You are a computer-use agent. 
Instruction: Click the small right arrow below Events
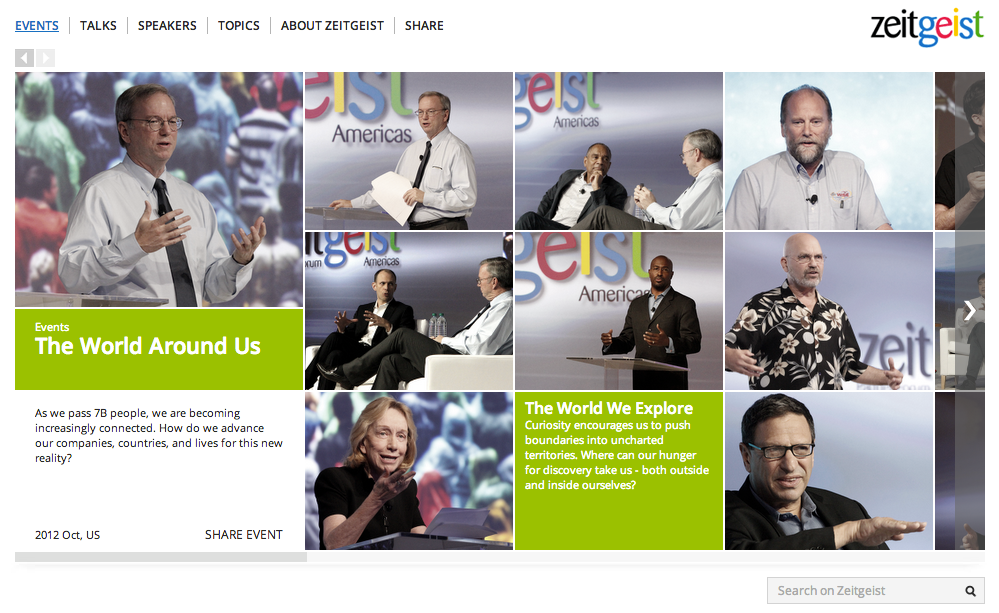pyautogui.click(x=45, y=58)
